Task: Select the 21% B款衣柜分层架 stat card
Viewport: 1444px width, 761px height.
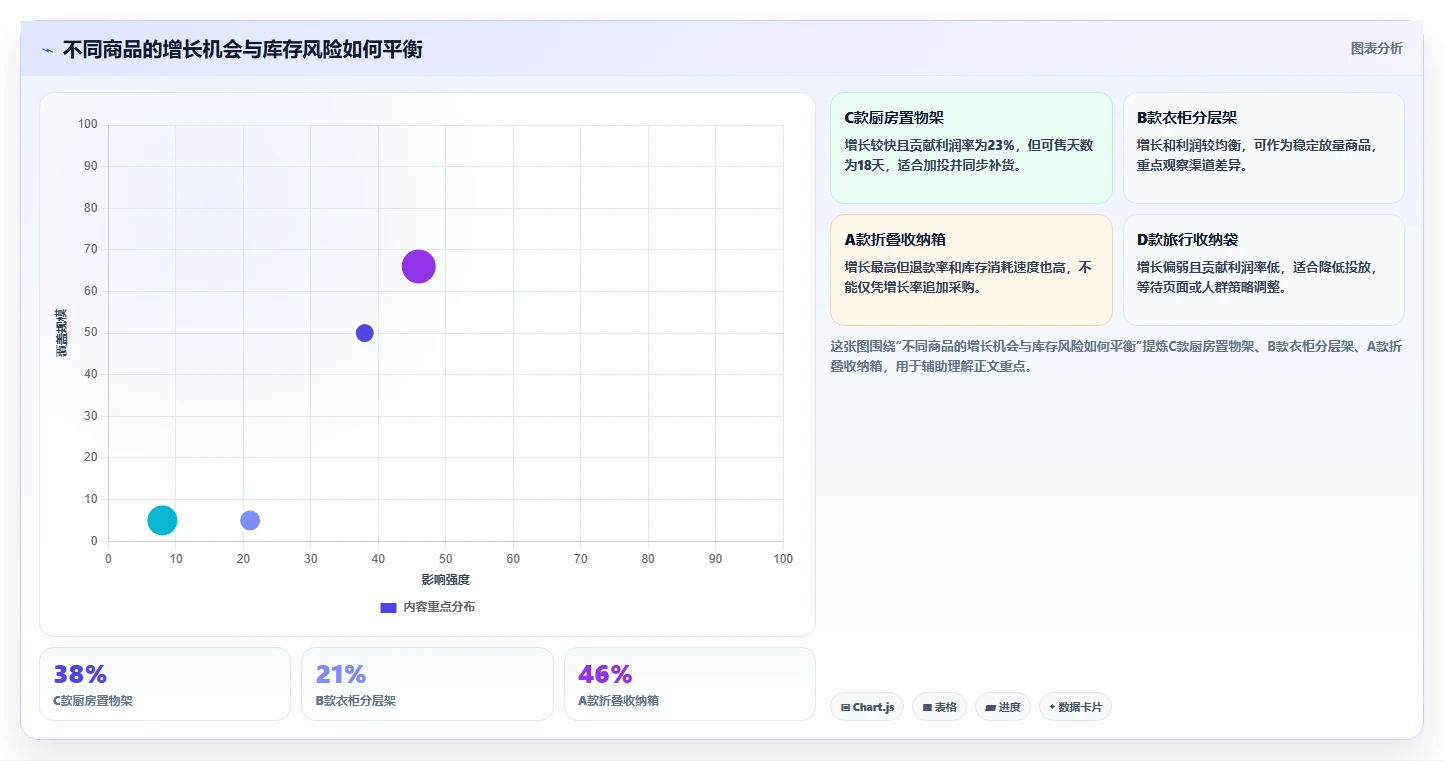Action: [x=427, y=684]
